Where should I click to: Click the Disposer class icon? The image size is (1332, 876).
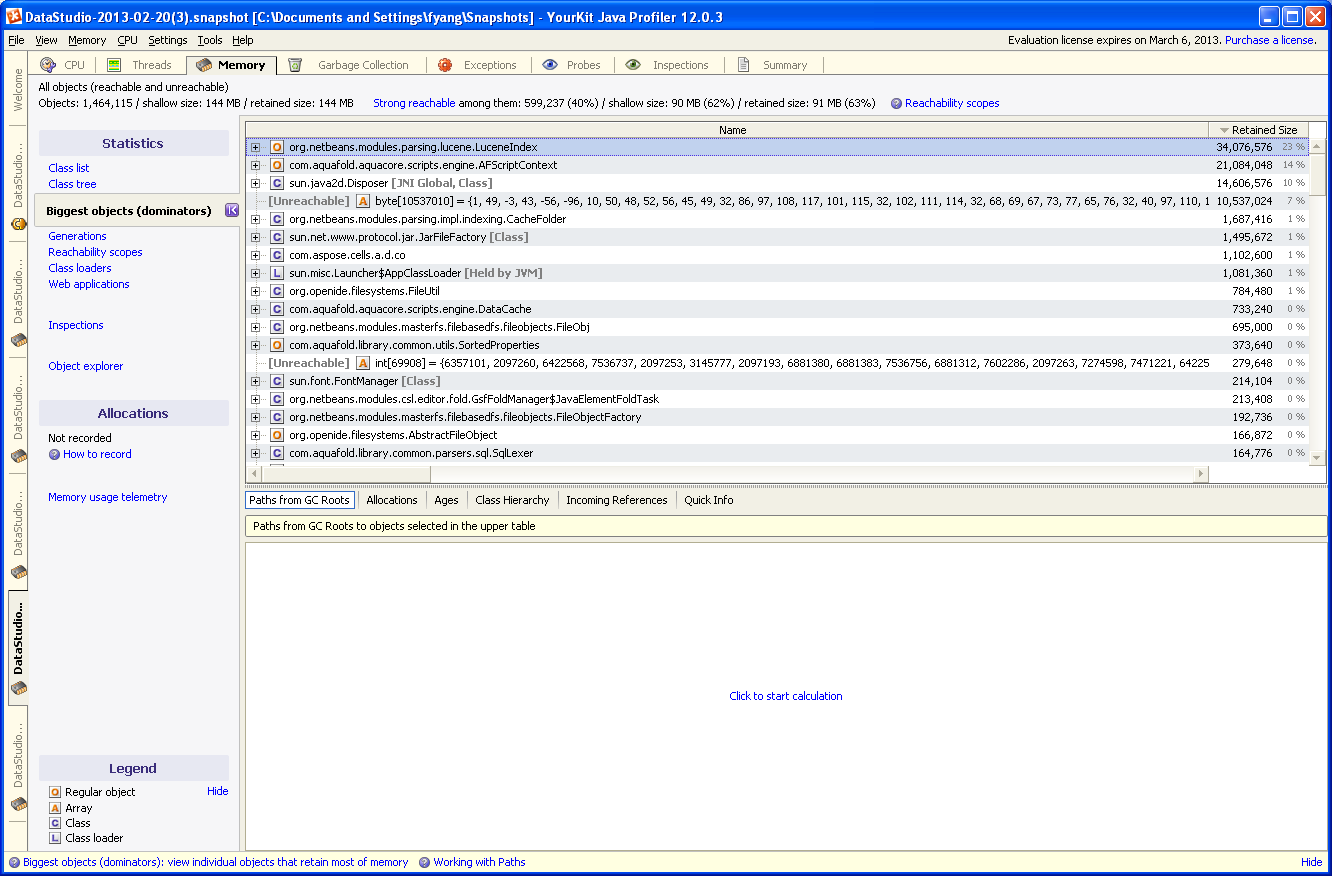click(277, 183)
